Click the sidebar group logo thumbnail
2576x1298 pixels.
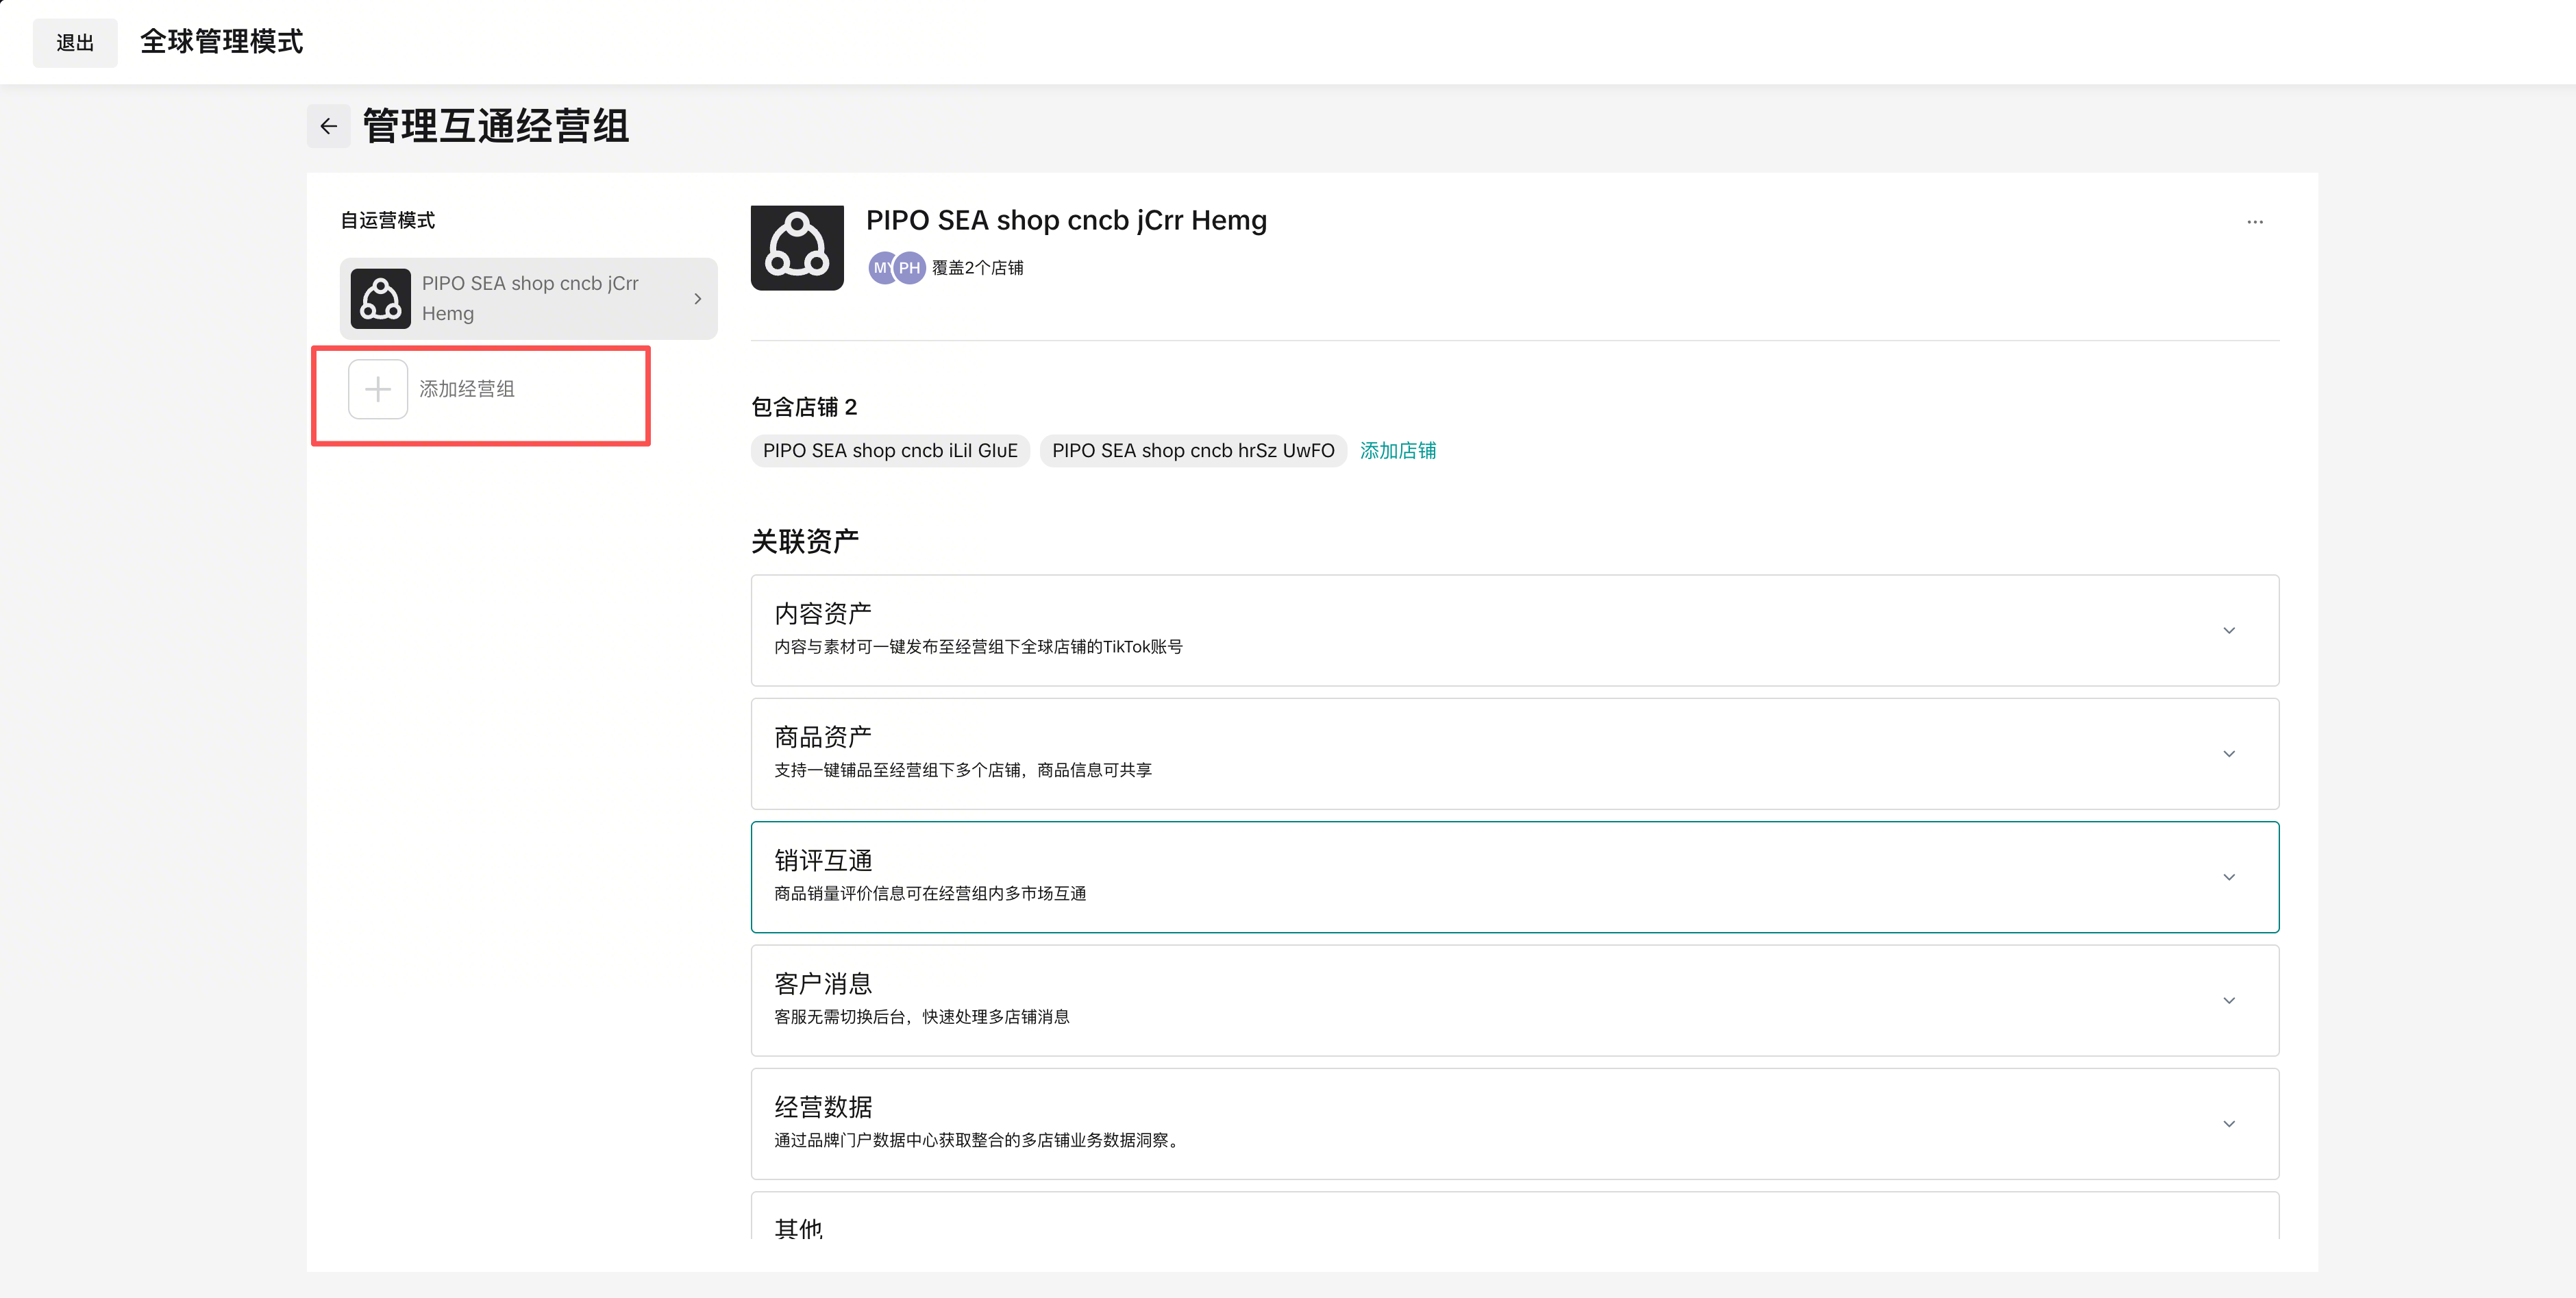pos(381,298)
